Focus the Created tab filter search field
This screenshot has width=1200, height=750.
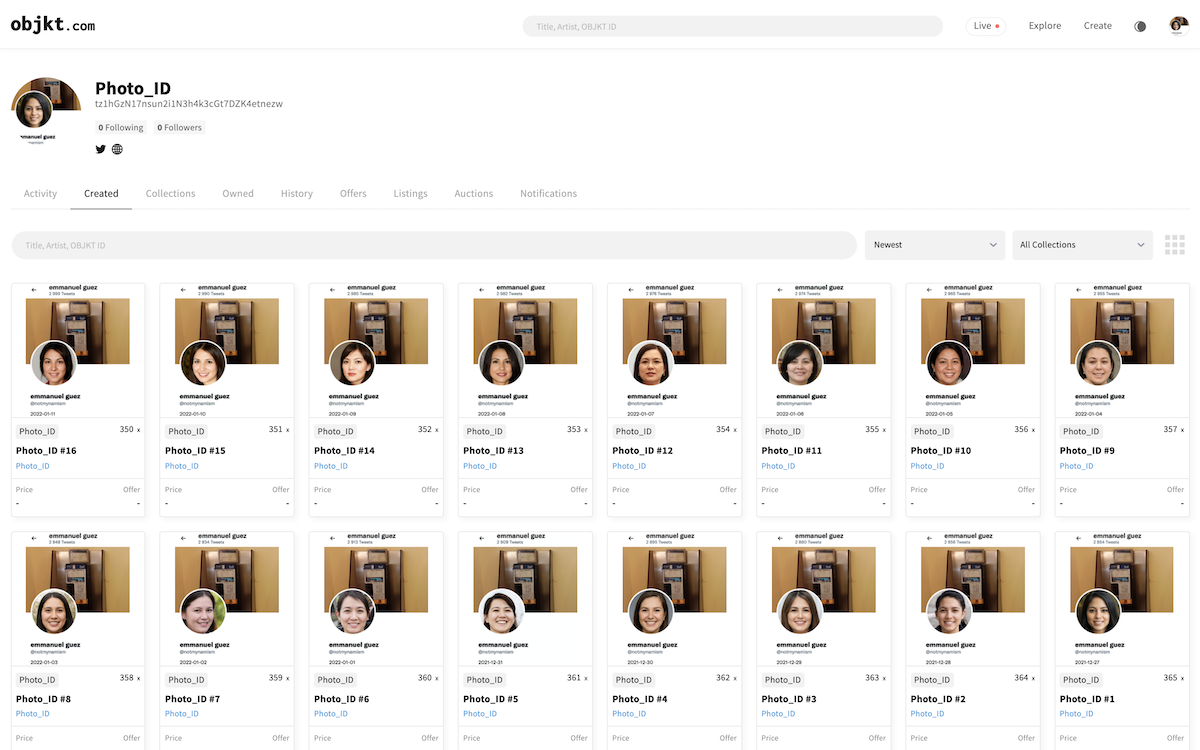click(x=434, y=245)
